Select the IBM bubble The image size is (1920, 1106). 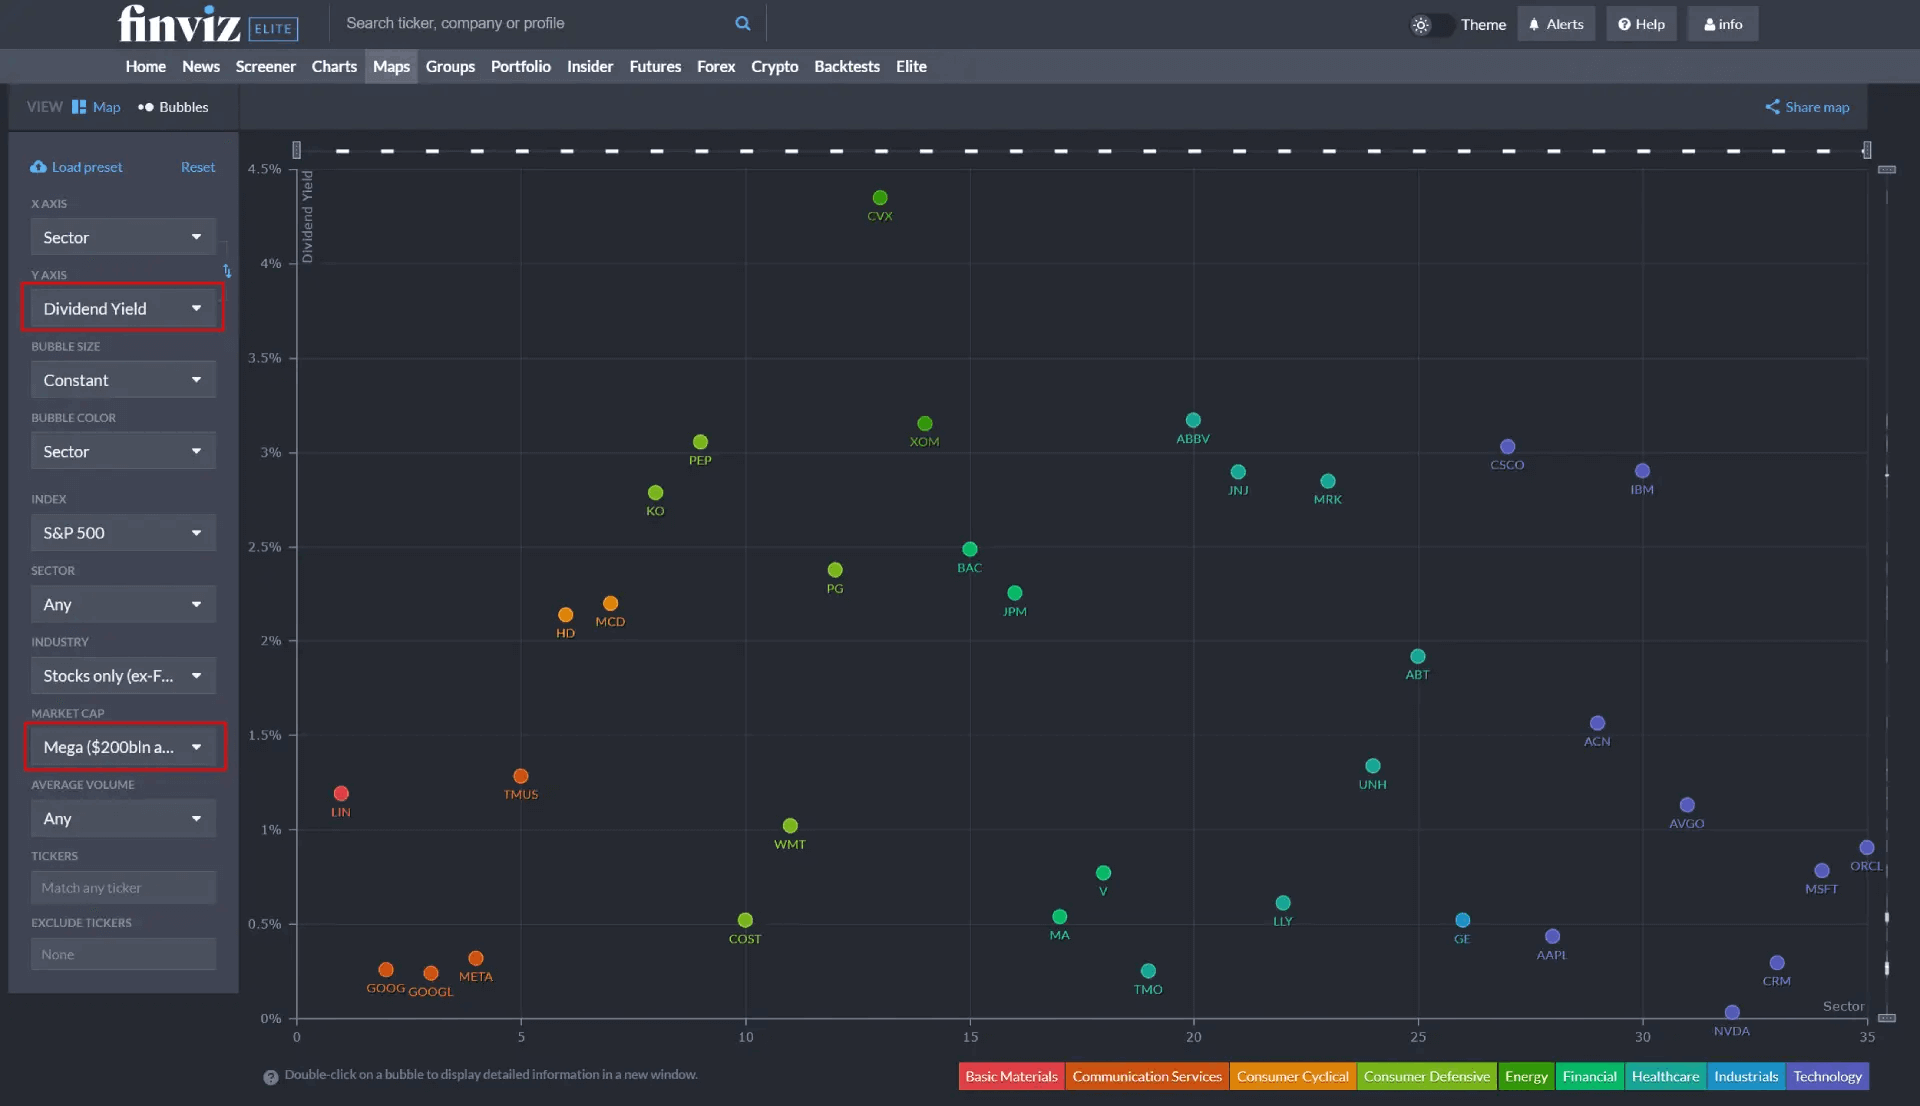click(x=1642, y=471)
